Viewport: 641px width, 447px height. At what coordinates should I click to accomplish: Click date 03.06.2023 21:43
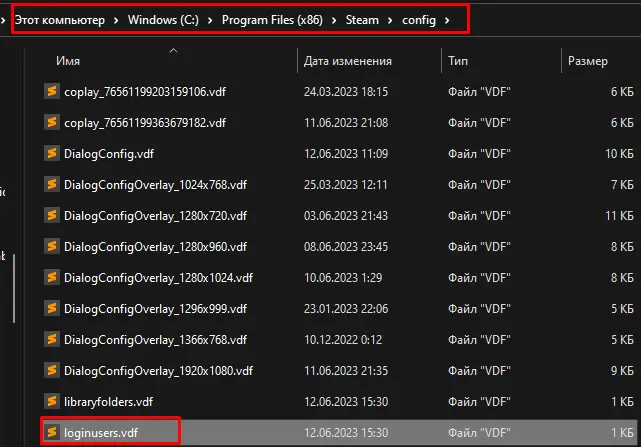346,216
